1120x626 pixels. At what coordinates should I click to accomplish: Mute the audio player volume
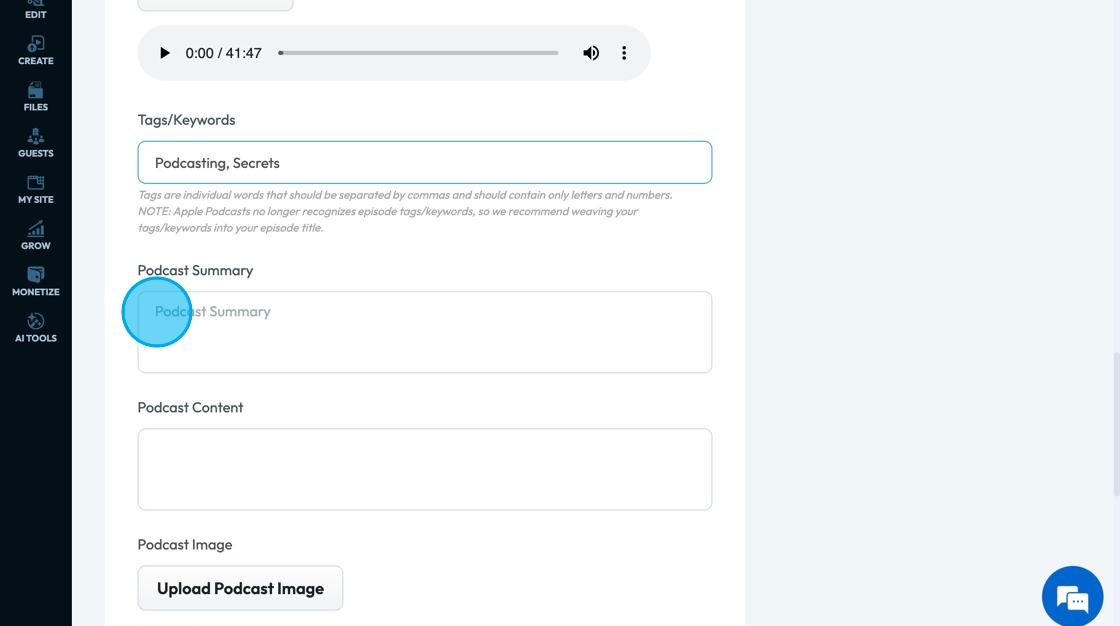pyautogui.click(x=591, y=53)
